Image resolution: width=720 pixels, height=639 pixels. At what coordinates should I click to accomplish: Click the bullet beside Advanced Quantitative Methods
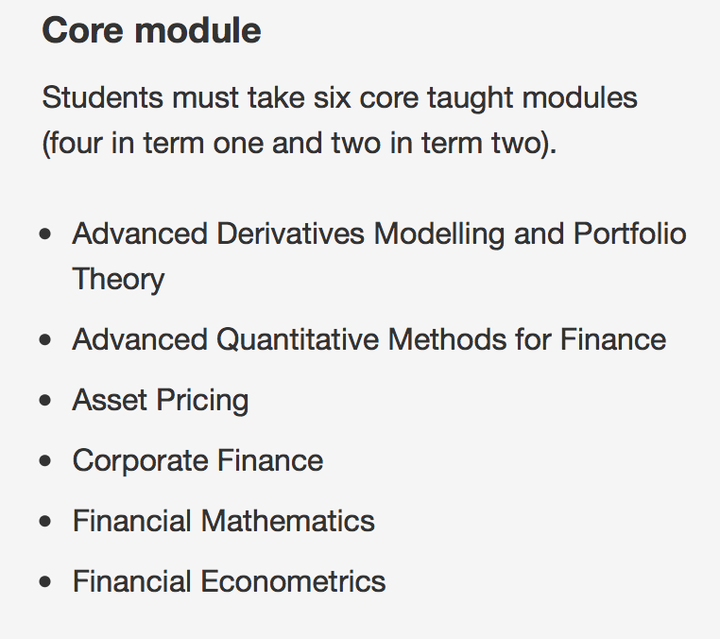pyautogui.click(x=45, y=340)
